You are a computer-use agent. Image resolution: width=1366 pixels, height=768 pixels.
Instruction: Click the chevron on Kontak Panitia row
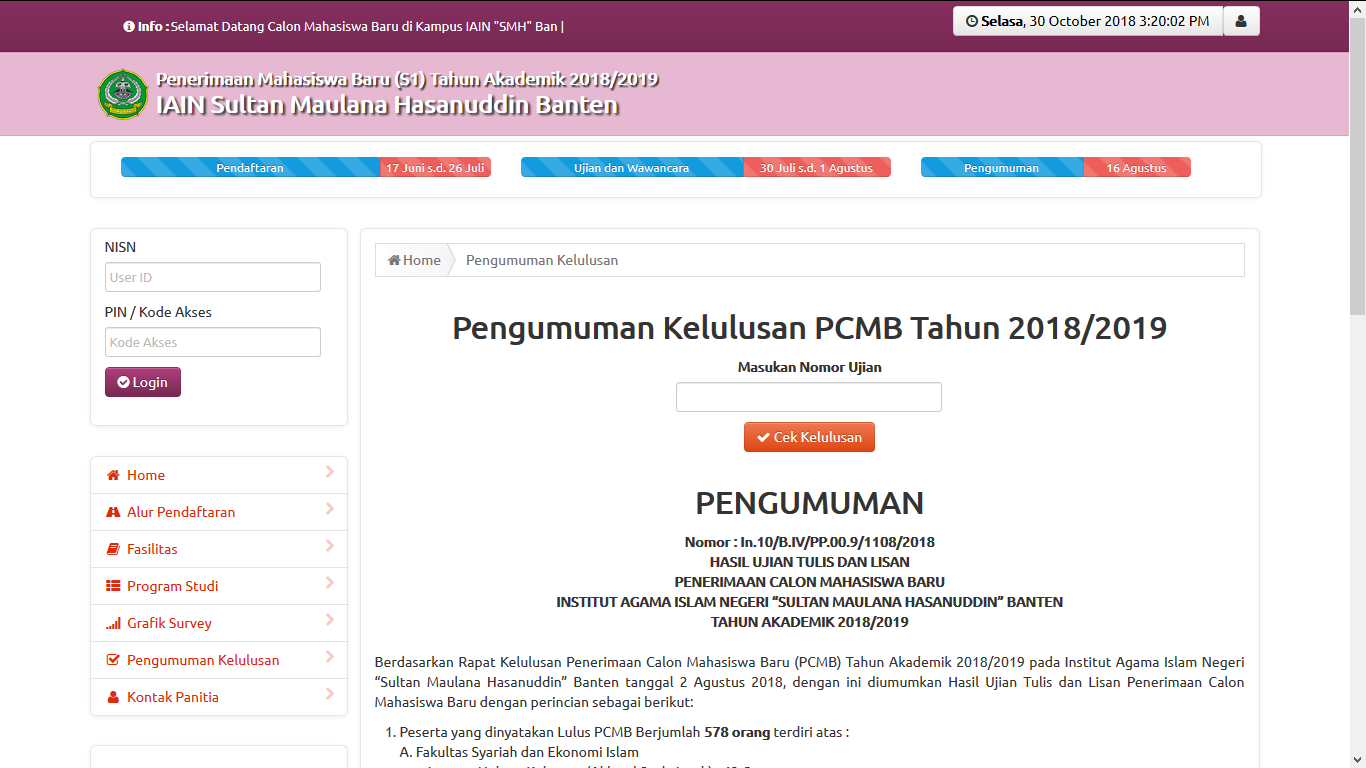(330, 693)
